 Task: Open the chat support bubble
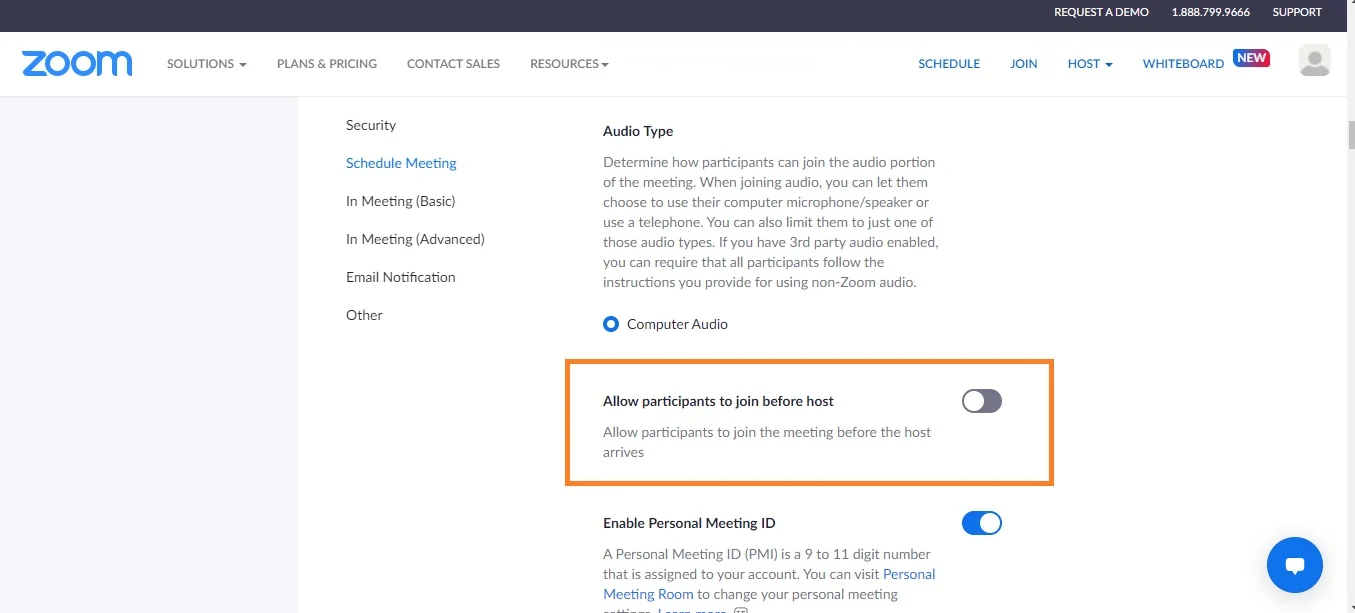point(1294,565)
